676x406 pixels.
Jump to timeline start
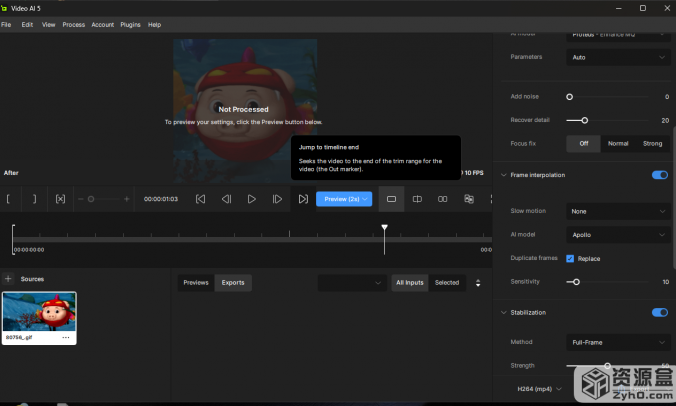coord(200,199)
